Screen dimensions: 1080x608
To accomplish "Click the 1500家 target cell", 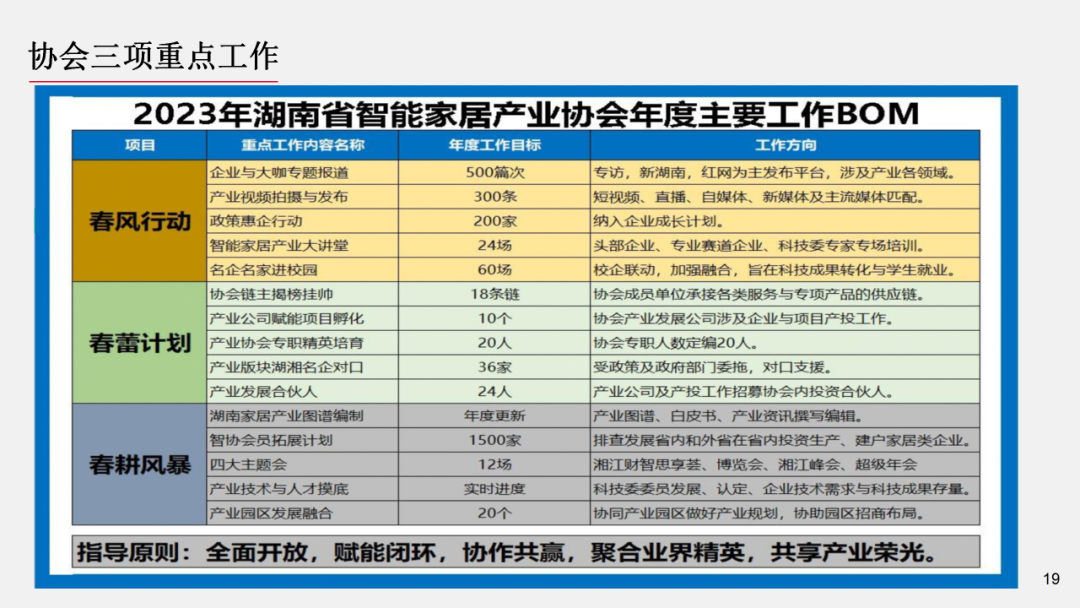I will 494,440.
